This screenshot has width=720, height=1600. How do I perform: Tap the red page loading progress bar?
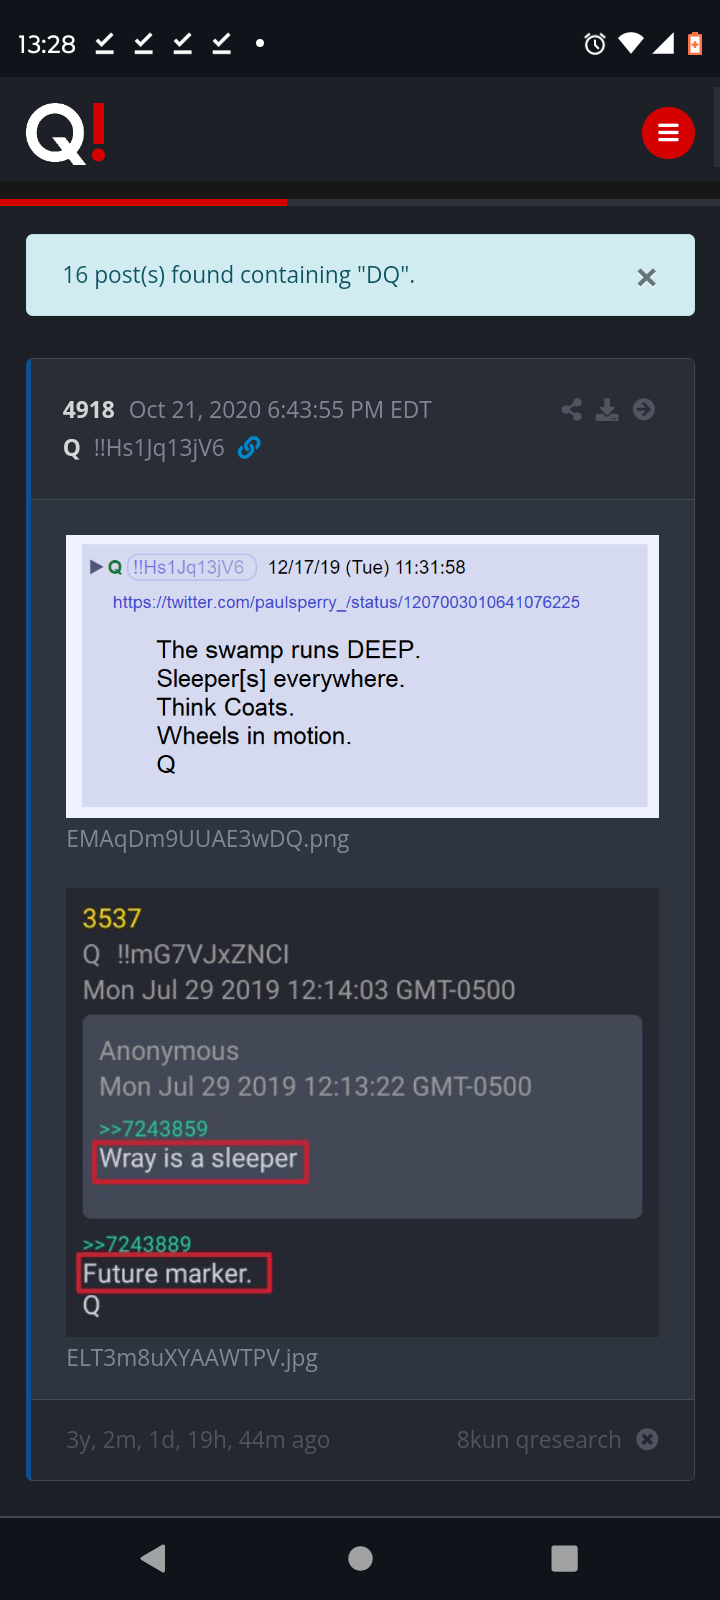coord(144,202)
